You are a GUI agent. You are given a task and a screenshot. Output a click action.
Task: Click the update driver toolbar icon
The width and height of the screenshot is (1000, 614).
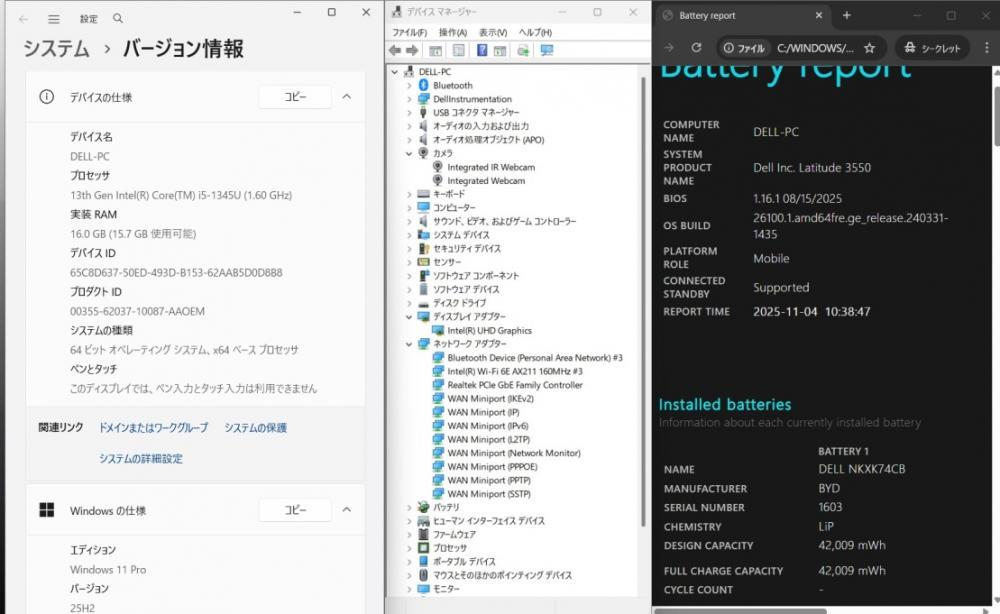tap(523, 50)
